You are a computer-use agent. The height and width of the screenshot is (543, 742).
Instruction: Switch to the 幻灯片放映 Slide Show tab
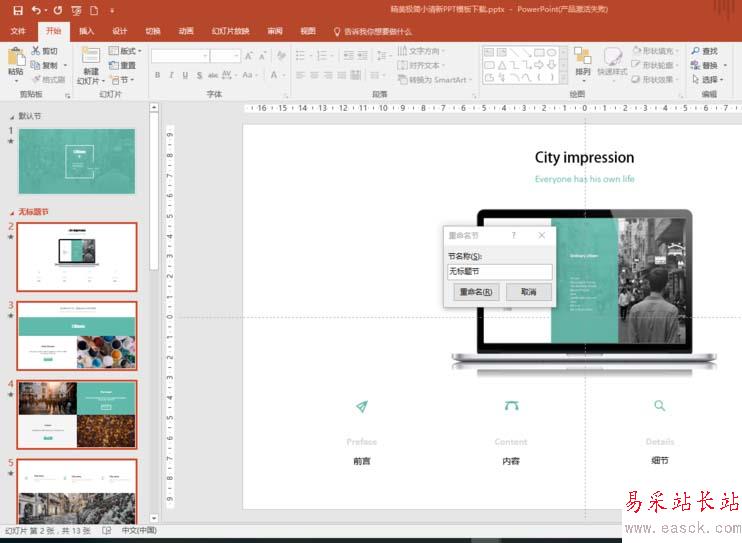tap(230, 31)
